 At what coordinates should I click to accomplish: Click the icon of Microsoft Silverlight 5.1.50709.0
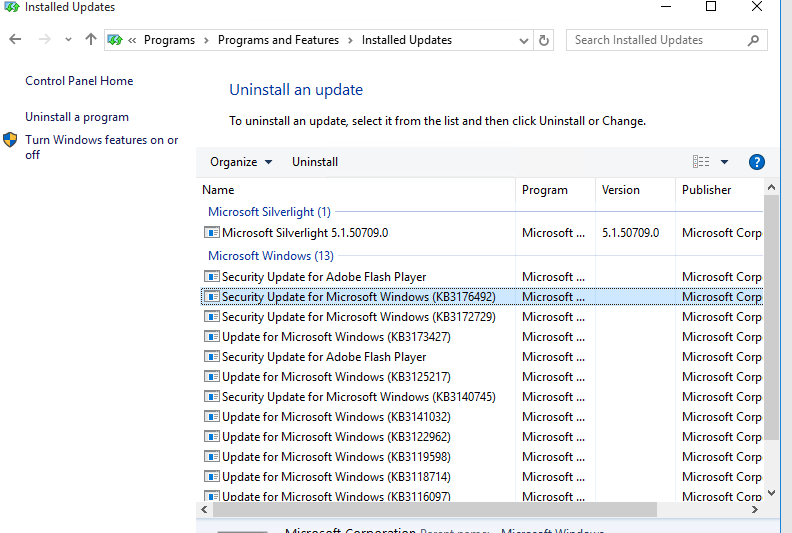pos(211,232)
